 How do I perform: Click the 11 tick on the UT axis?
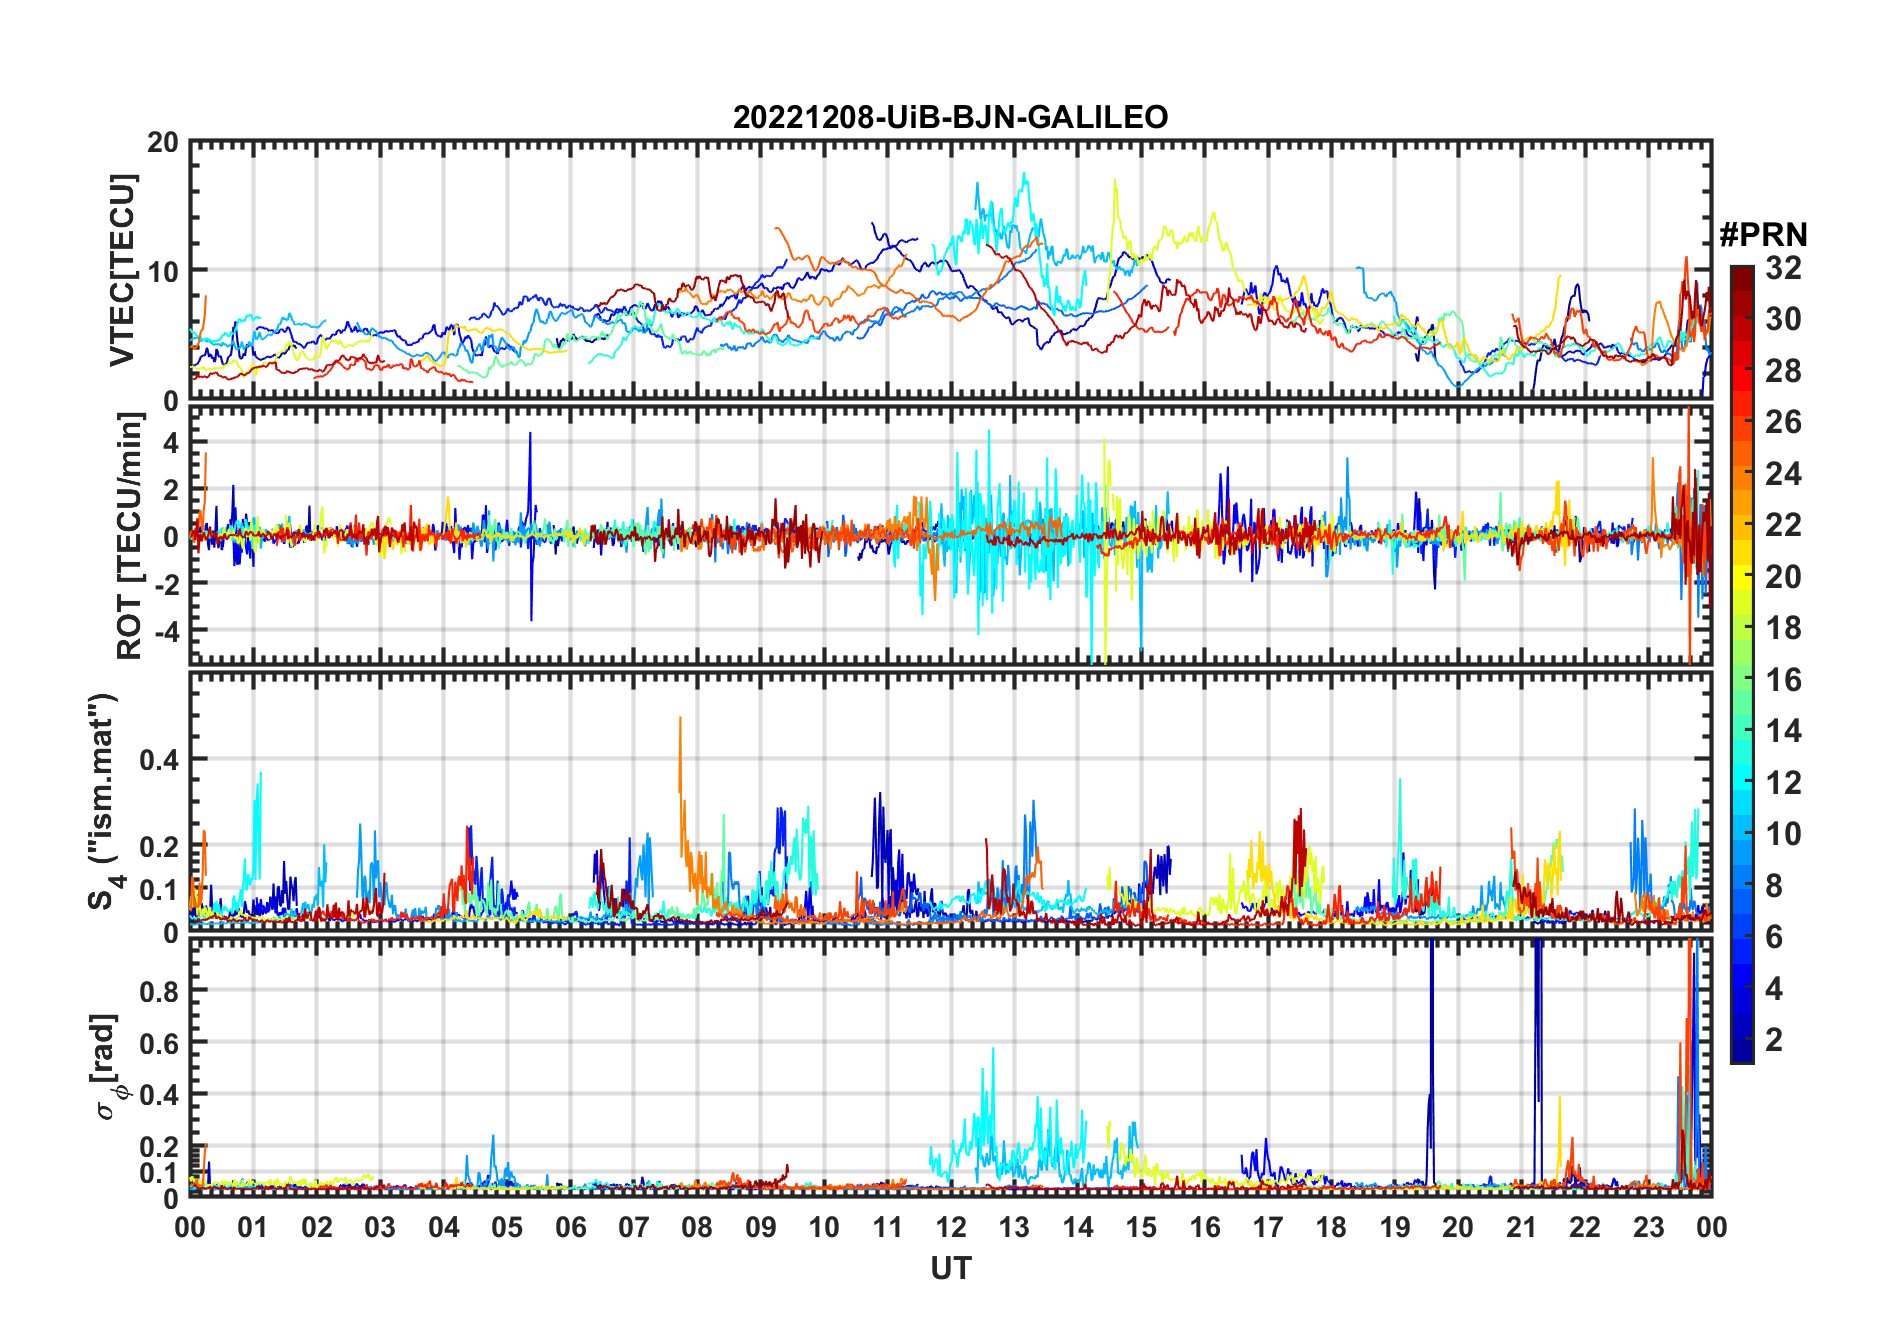(888, 1227)
